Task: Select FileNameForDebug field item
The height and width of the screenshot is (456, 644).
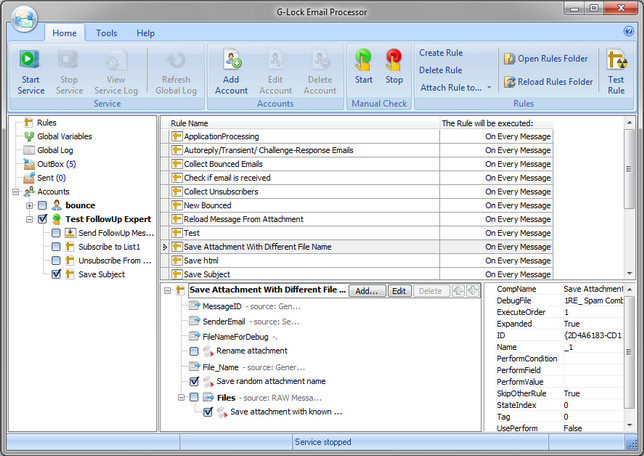Action: (x=235, y=337)
